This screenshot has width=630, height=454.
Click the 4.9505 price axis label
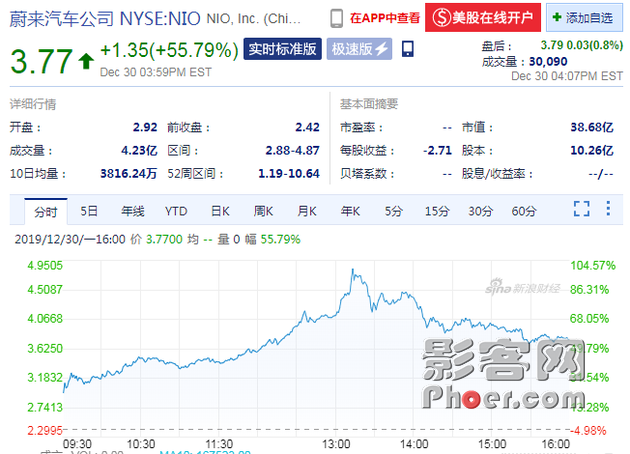[x=45, y=266]
